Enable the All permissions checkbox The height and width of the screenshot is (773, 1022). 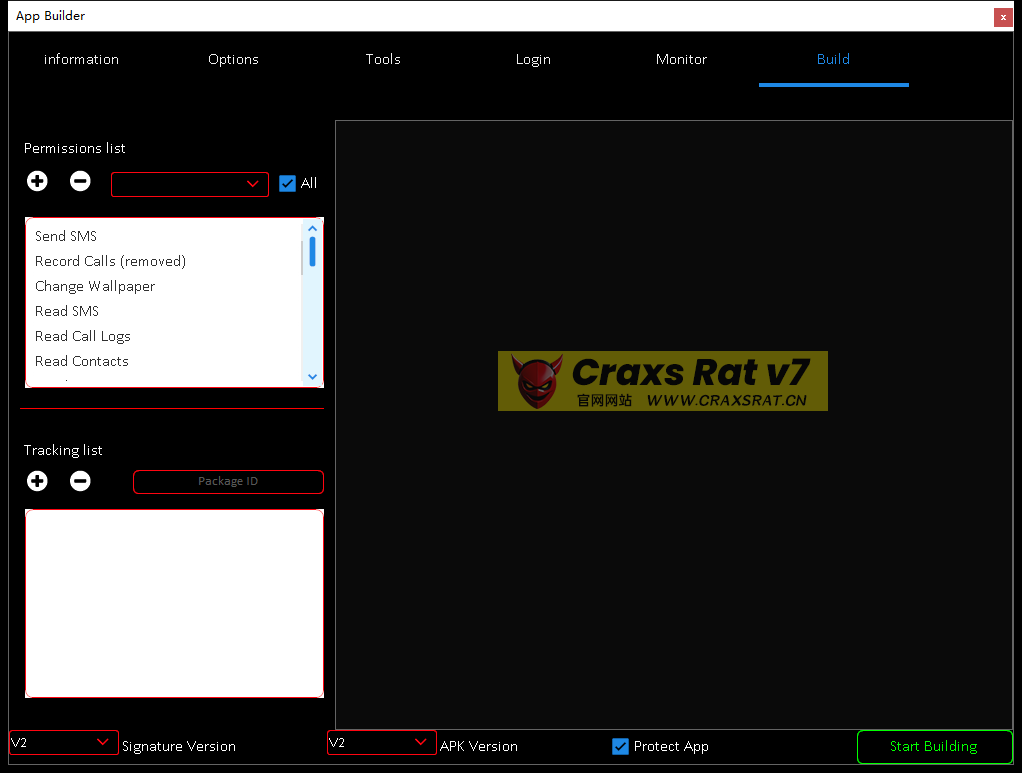287,183
